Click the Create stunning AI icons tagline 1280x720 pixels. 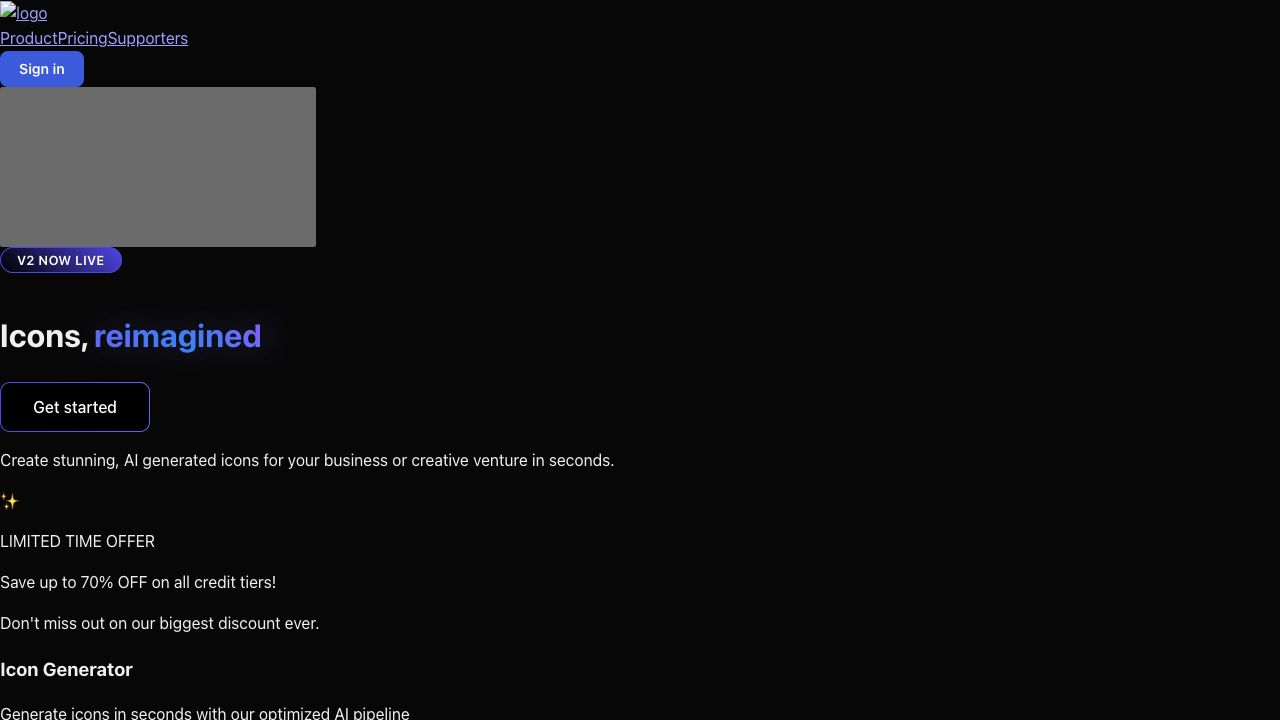(x=307, y=460)
